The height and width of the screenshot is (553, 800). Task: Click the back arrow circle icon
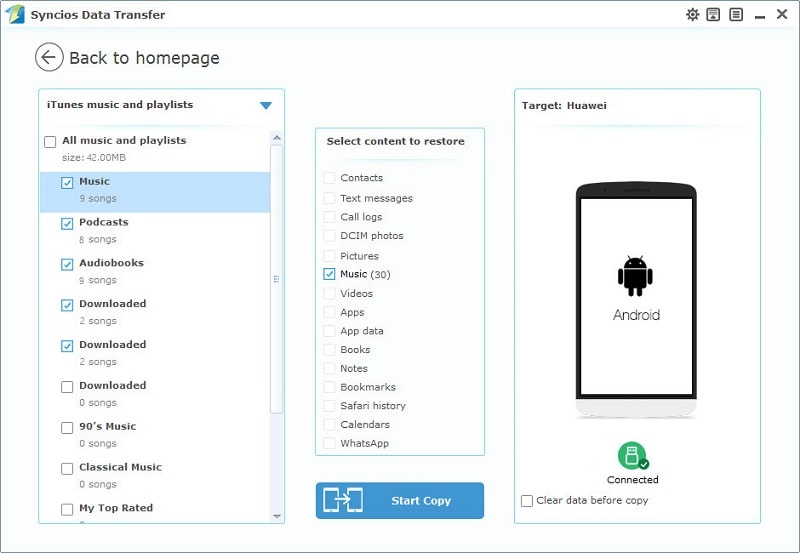(x=49, y=57)
